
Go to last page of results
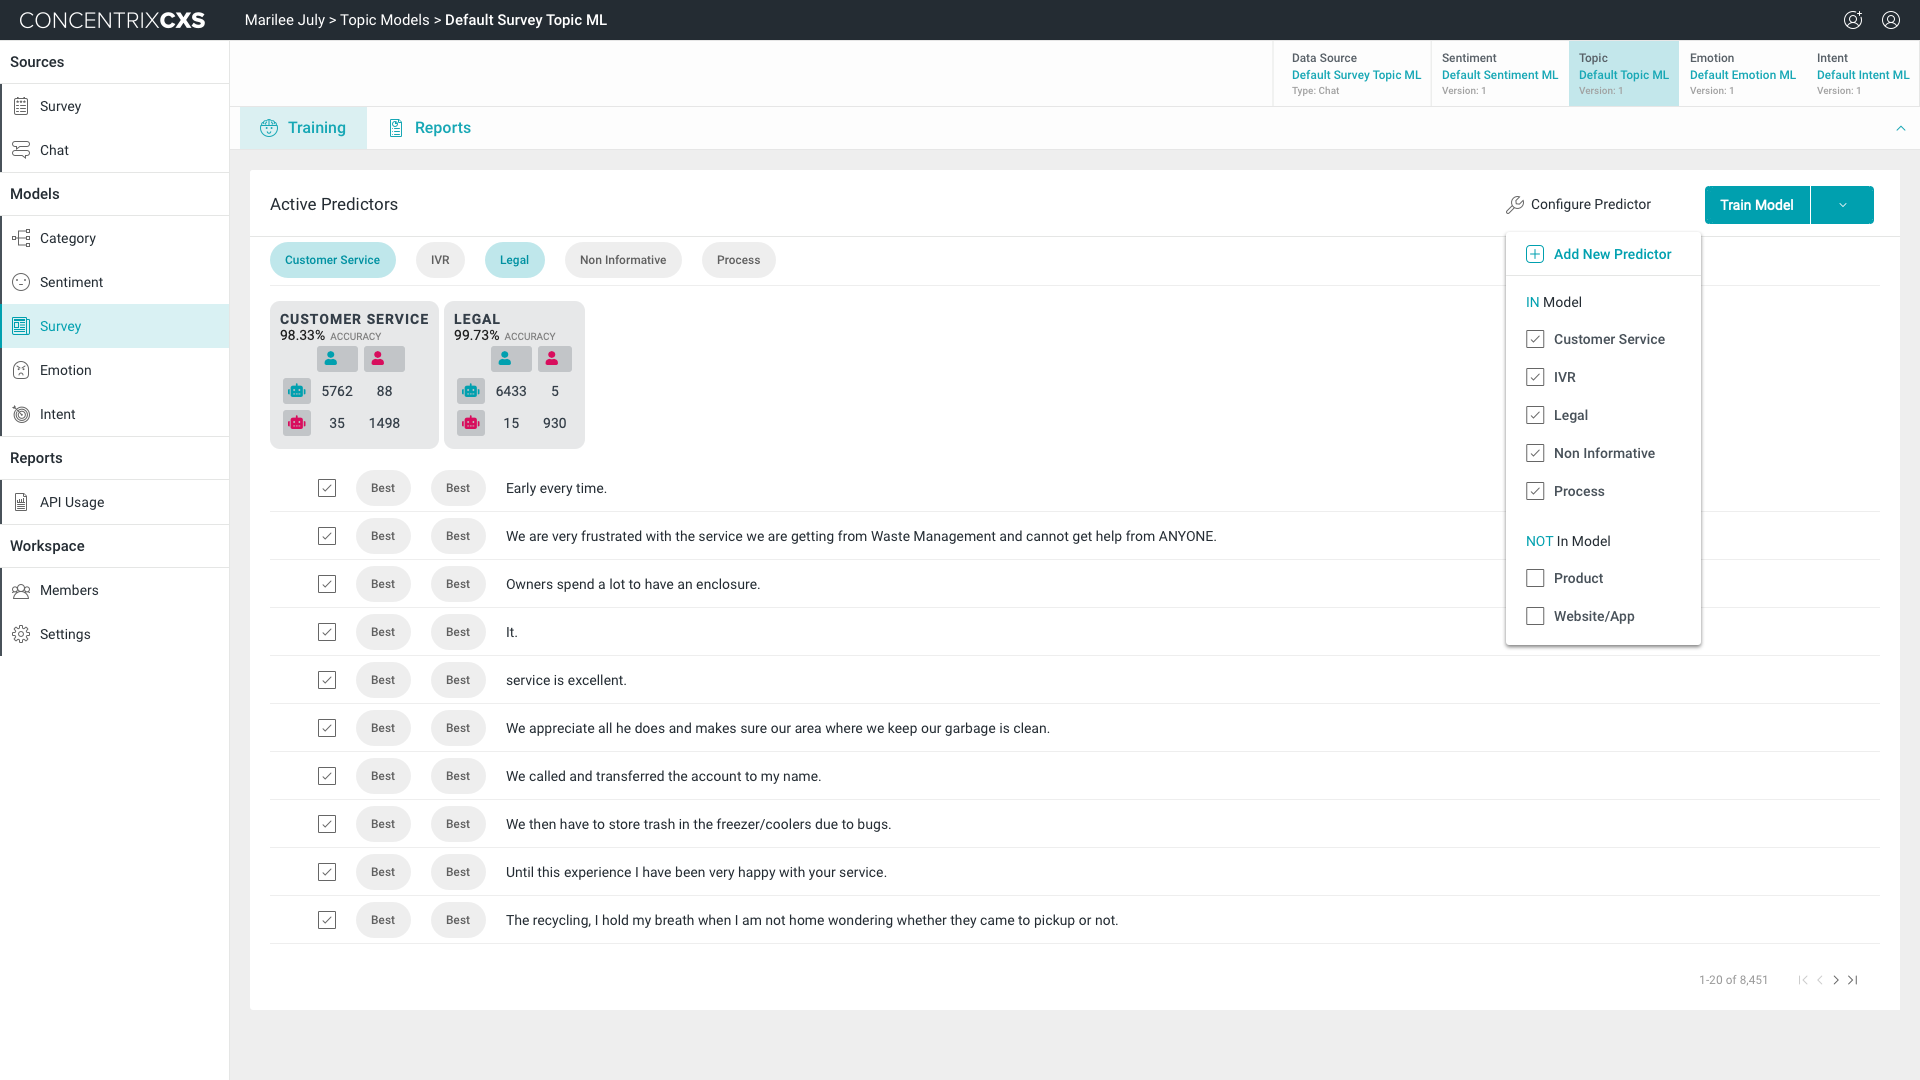1853,980
